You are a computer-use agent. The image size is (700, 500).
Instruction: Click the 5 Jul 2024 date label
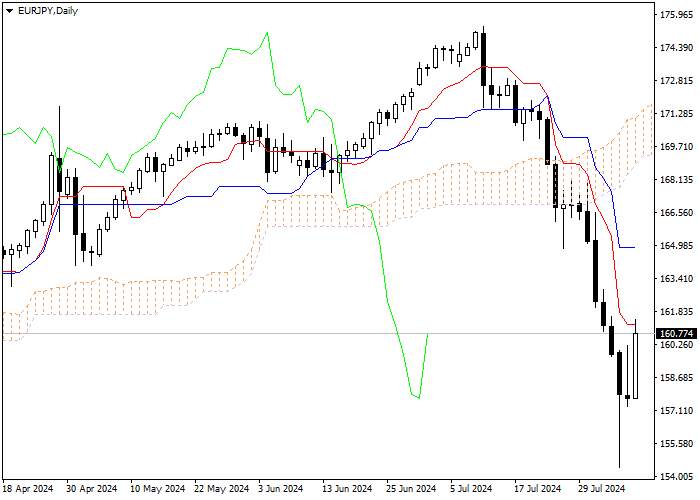(x=471, y=489)
